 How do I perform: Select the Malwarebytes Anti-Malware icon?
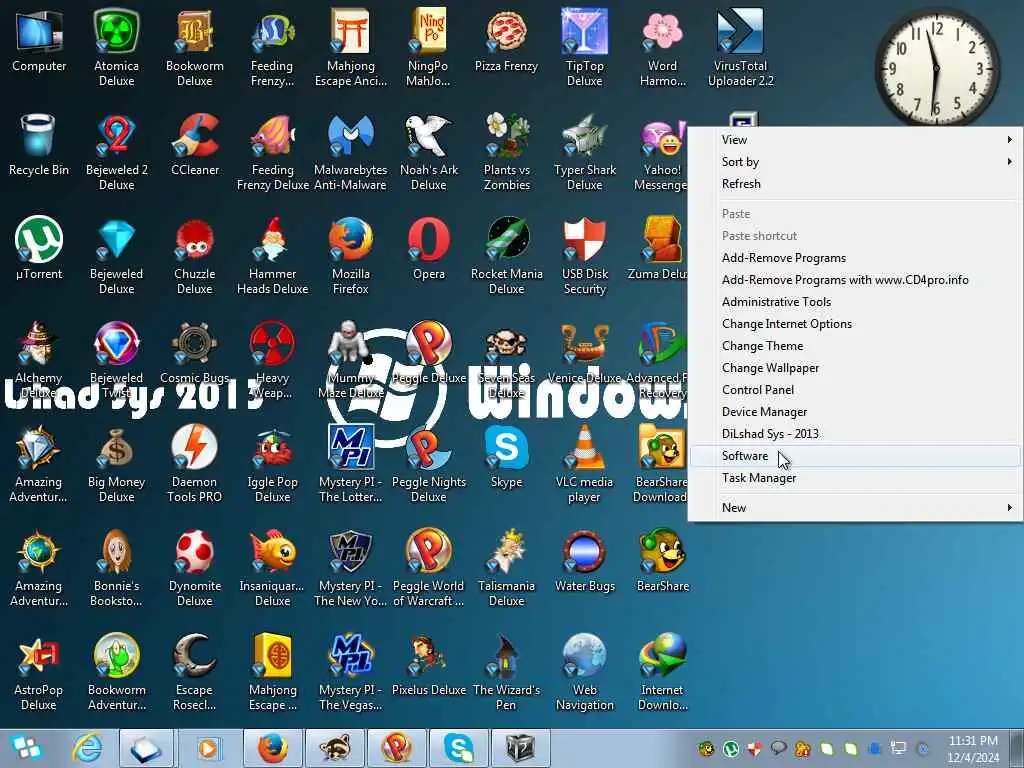pyautogui.click(x=351, y=152)
